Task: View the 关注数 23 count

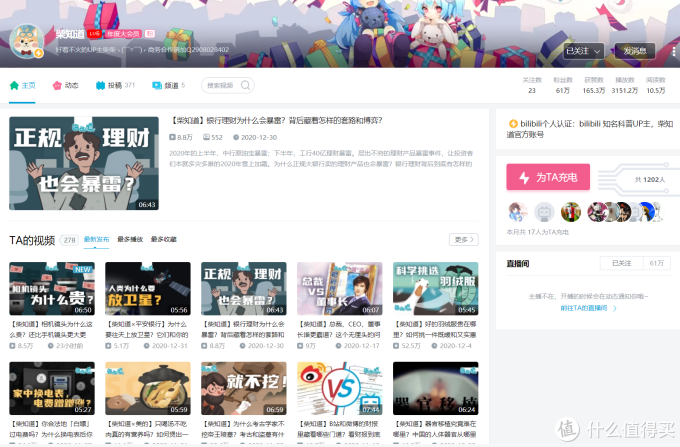Action: tap(532, 85)
